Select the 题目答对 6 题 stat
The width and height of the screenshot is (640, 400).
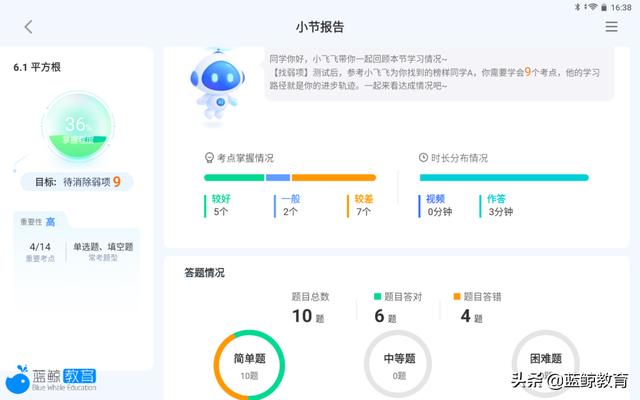pos(398,307)
